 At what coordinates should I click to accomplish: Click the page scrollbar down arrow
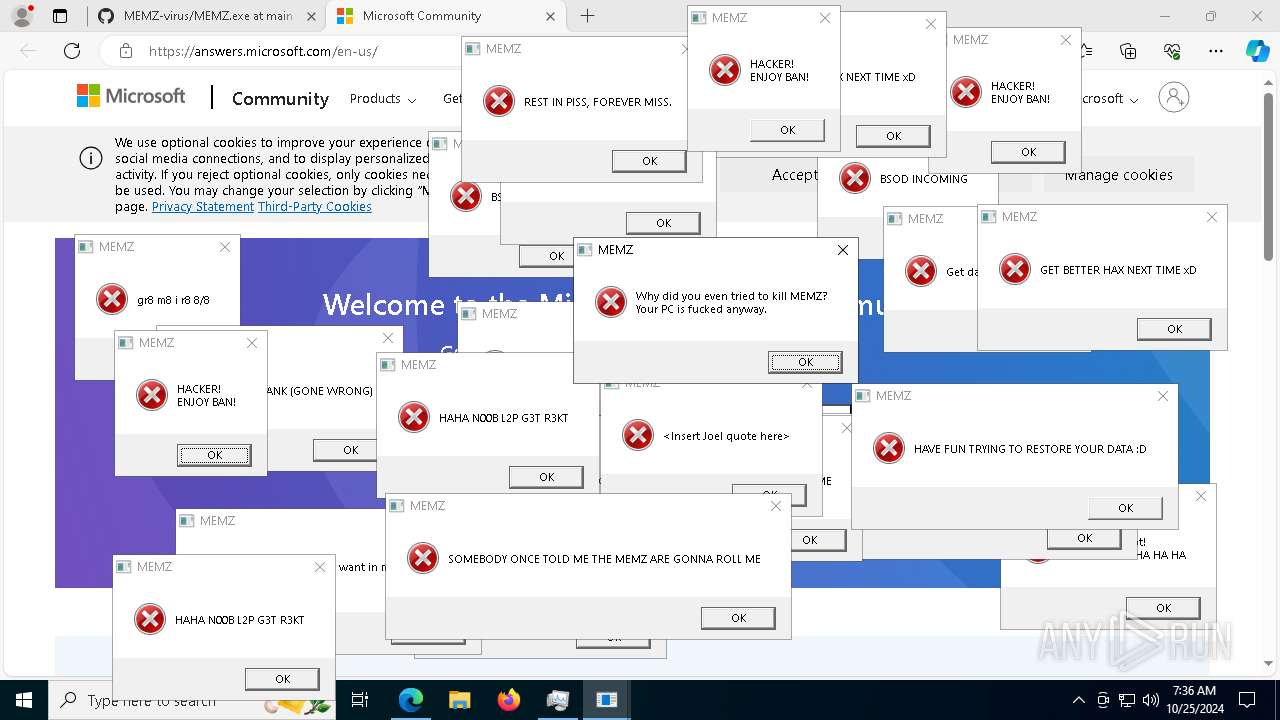(x=1269, y=663)
